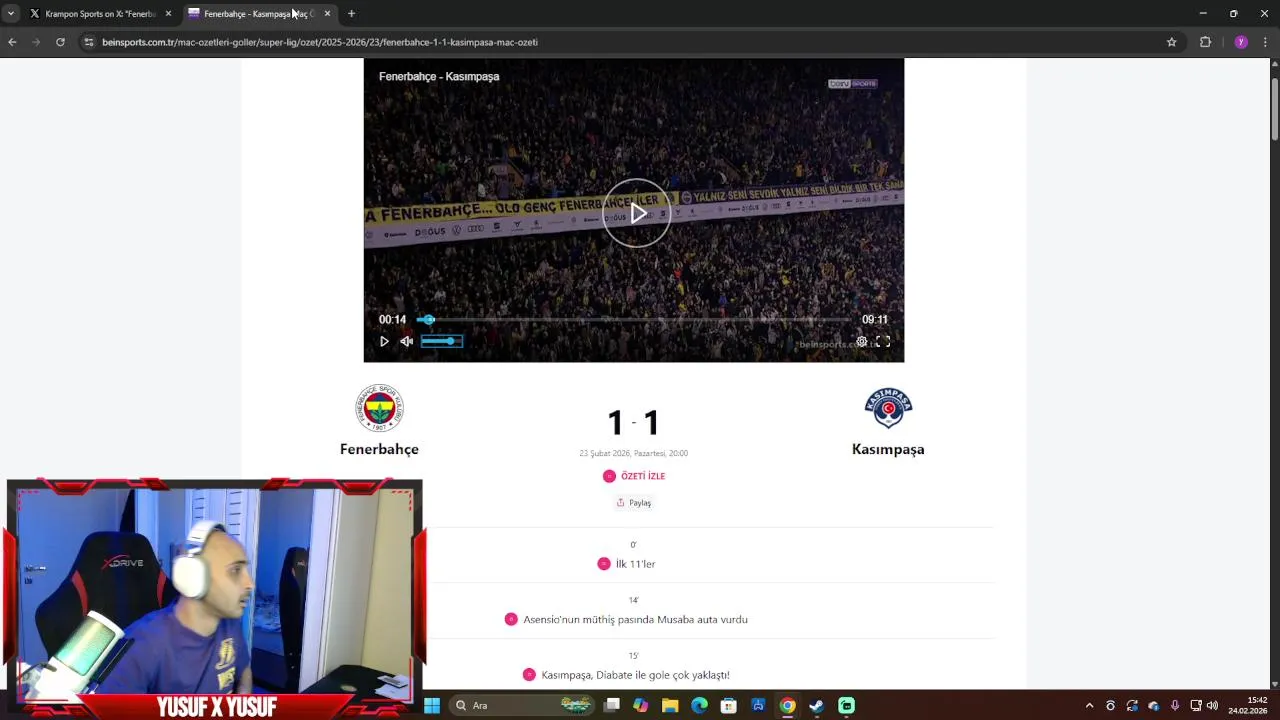Open the volume speaker tray icon
The height and width of the screenshot is (720, 1280).
click(1212, 705)
